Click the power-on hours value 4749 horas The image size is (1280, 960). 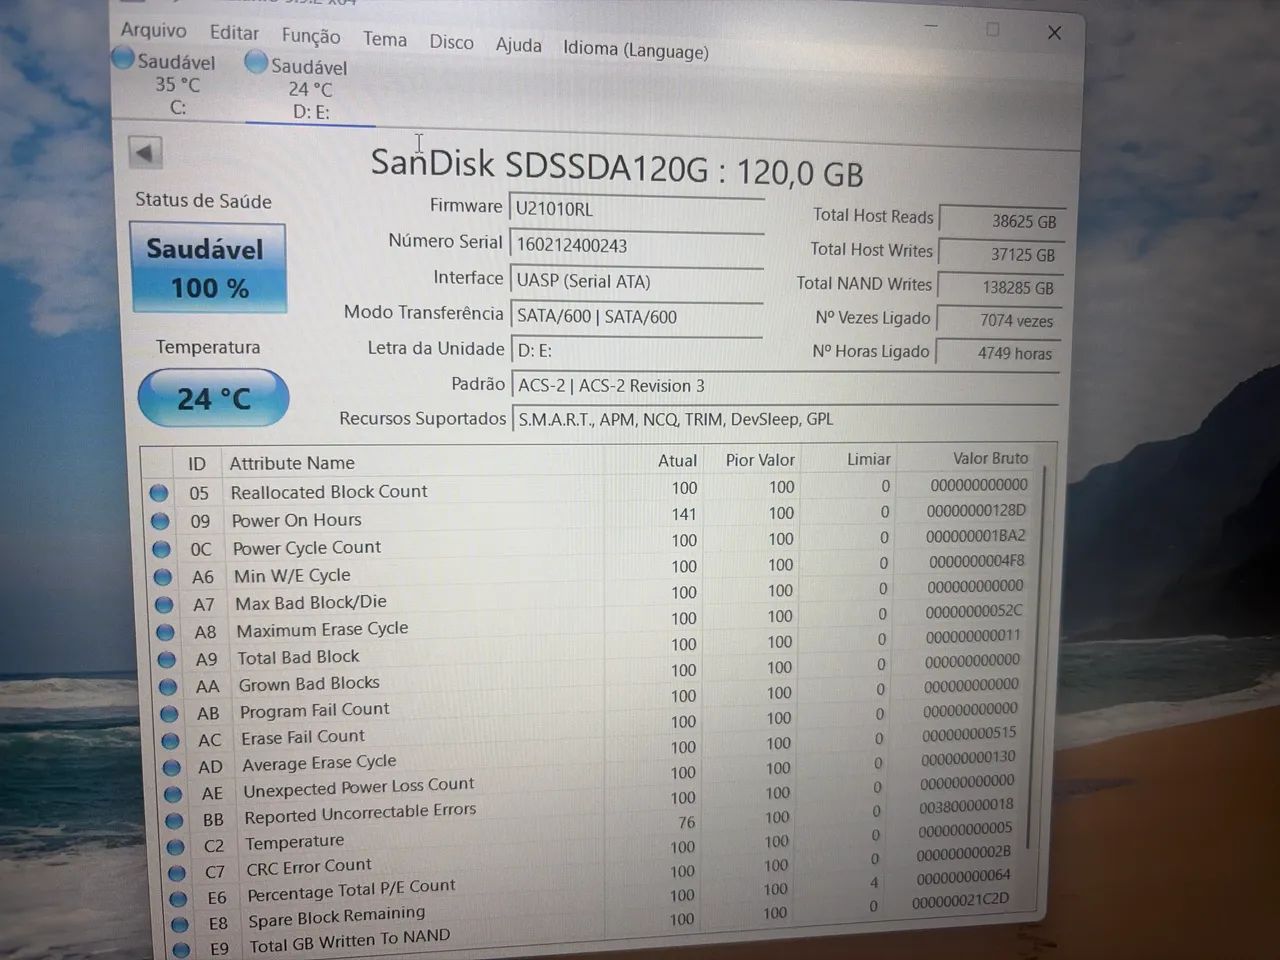coord(999,353)
